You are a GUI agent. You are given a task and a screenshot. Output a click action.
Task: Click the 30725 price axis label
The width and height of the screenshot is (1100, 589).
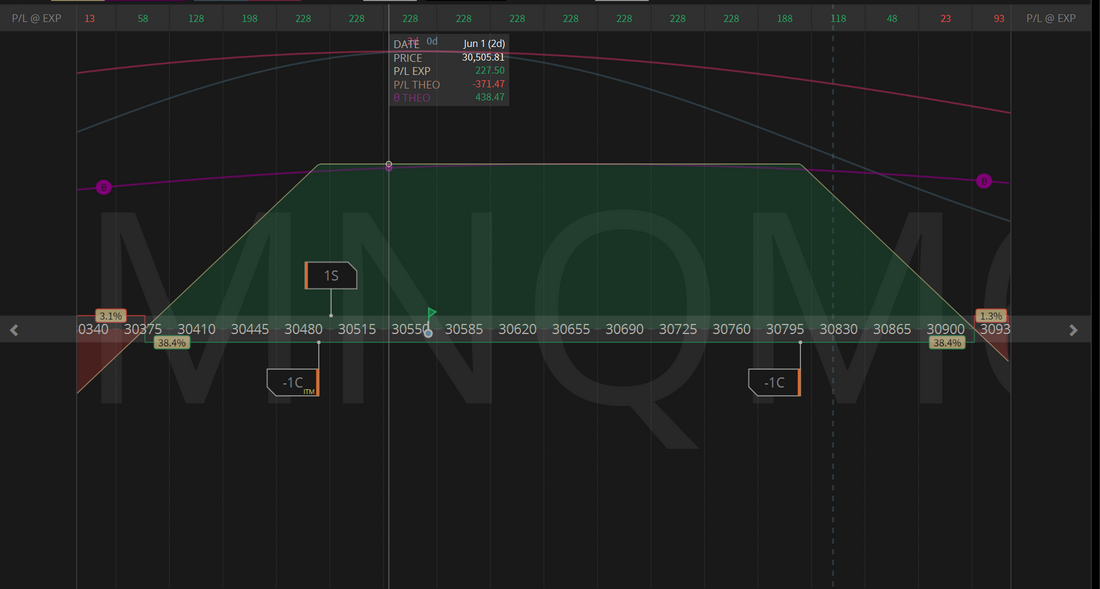click(678, 330)
